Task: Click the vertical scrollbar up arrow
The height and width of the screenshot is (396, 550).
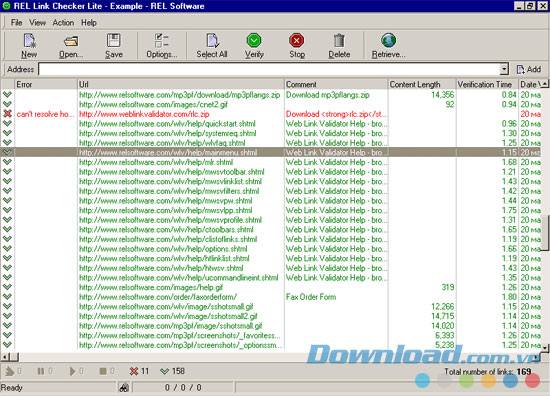Action: [544, 84]
